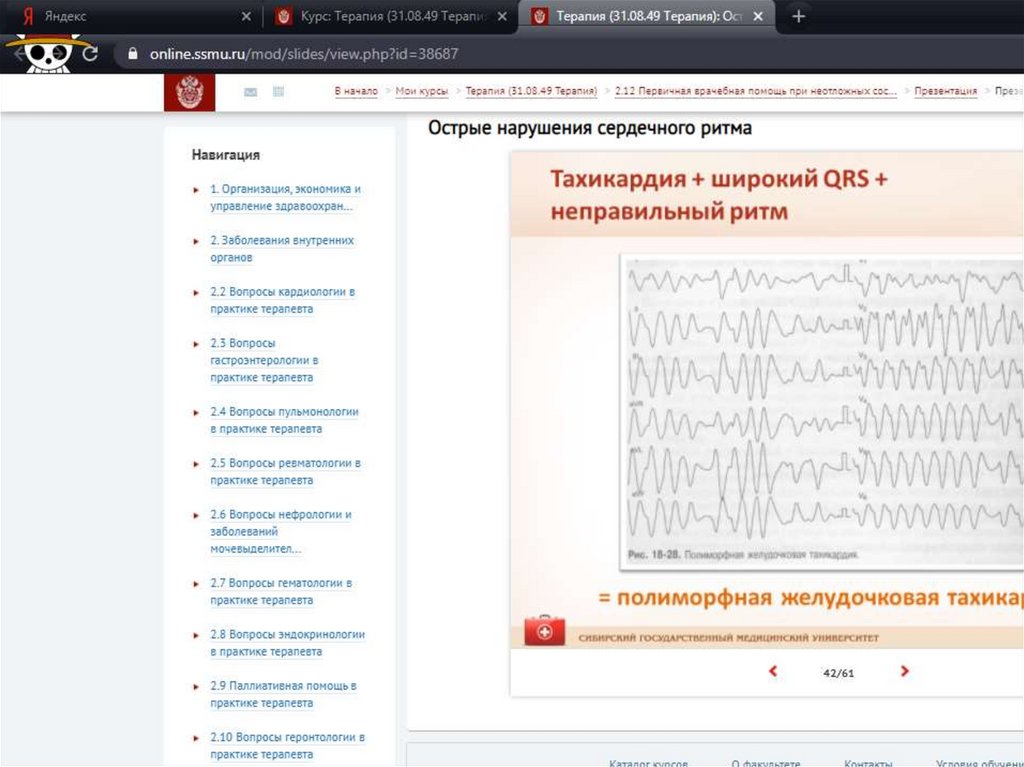The width and height of the screenshot is (1024, 767).
Task: Click the Навигация panel heading
Action: [x=226, y=155]
